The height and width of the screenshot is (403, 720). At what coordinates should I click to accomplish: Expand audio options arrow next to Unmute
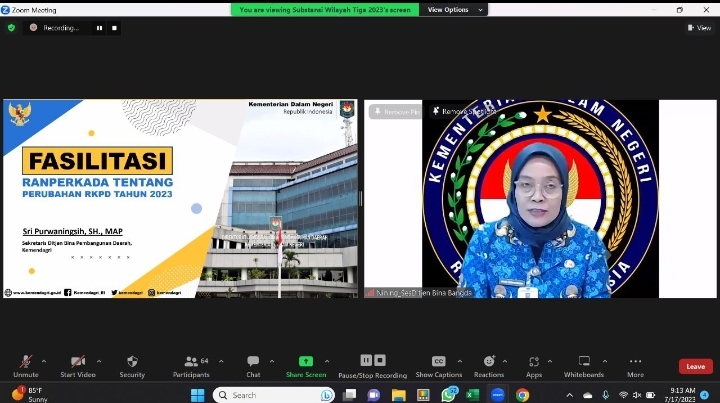43,358
